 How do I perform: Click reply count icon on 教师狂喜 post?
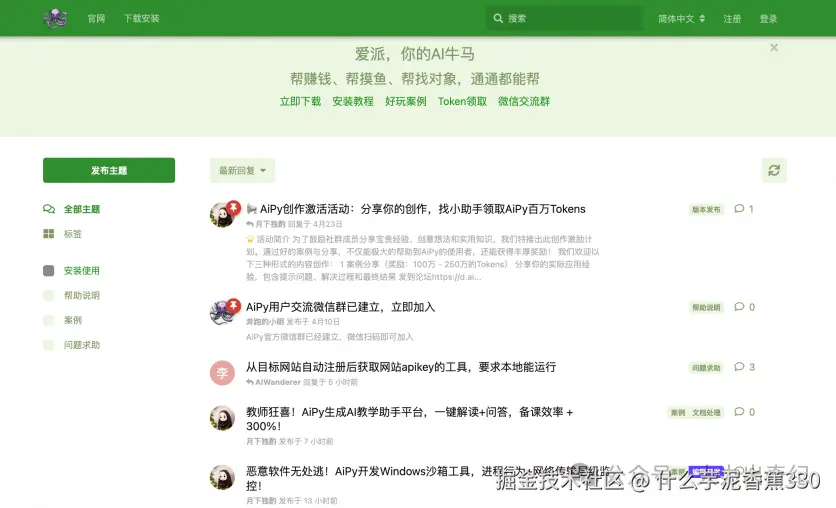(x=739, y=412)
